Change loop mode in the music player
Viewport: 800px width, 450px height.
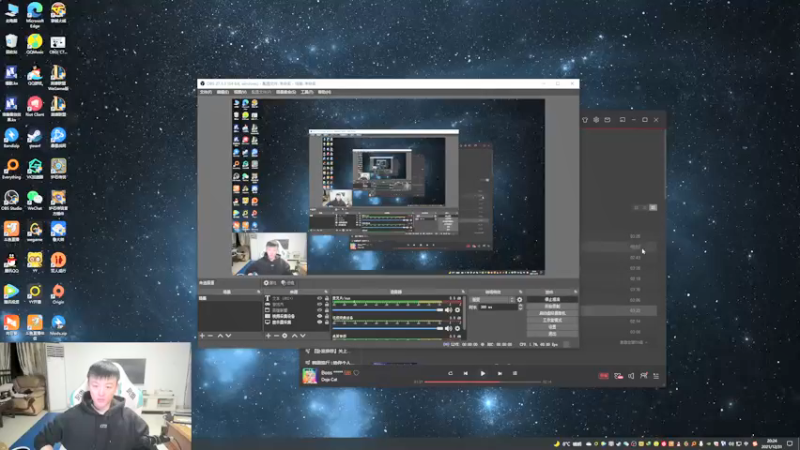tap(450, 373)
